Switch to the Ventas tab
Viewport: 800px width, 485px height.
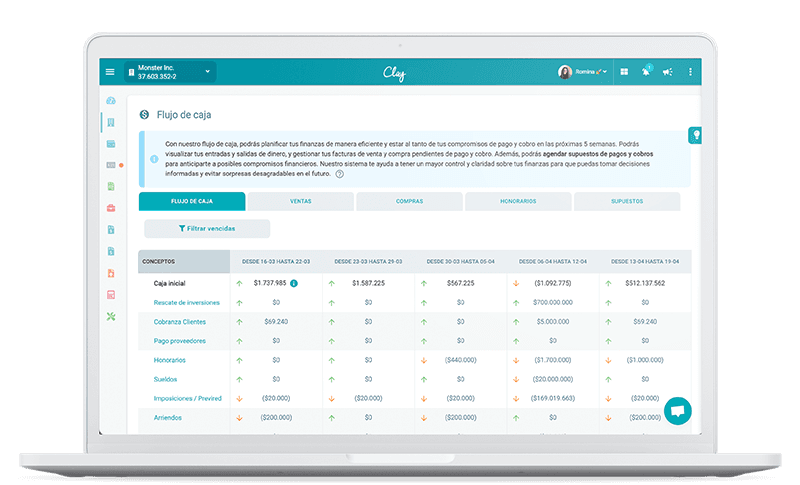[x=301, y=201]
